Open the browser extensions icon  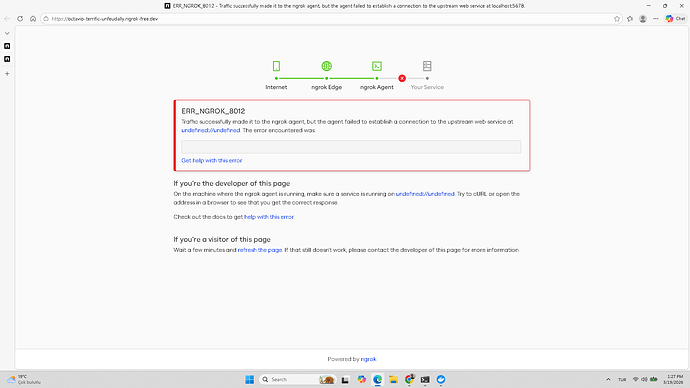click(x=630, y=19)
